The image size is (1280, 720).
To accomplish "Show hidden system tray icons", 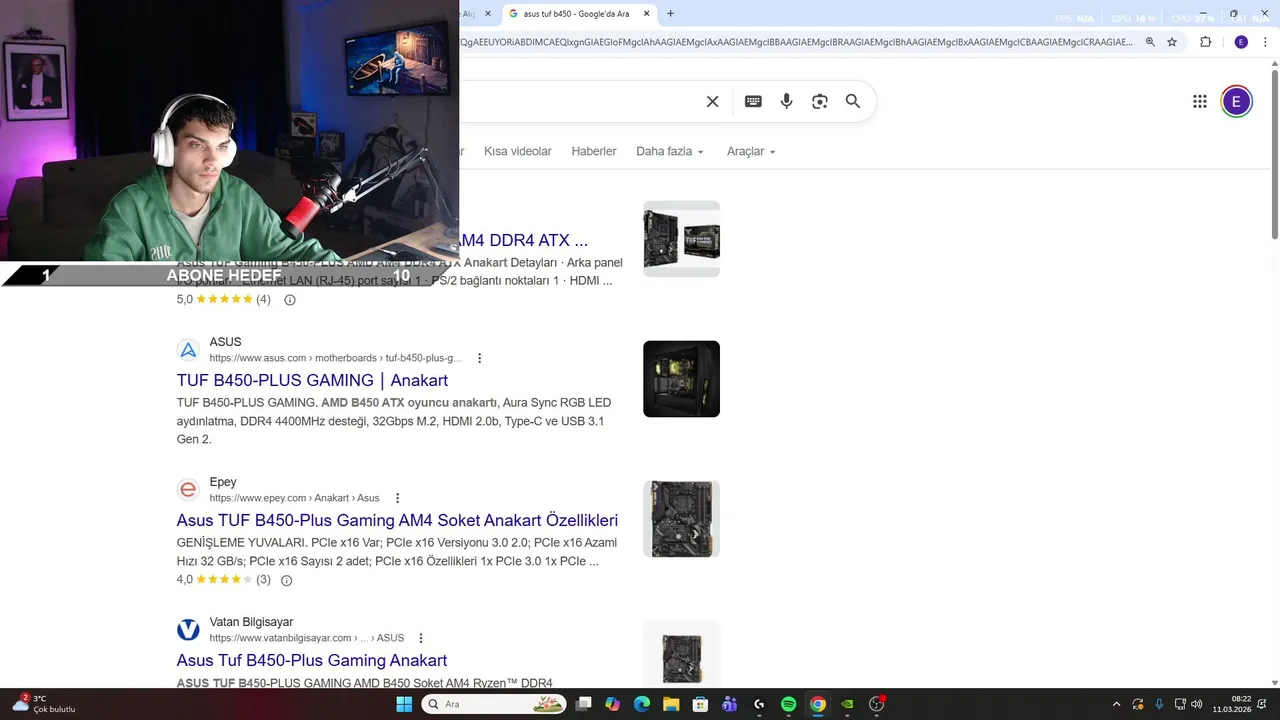I will 1116,704.
